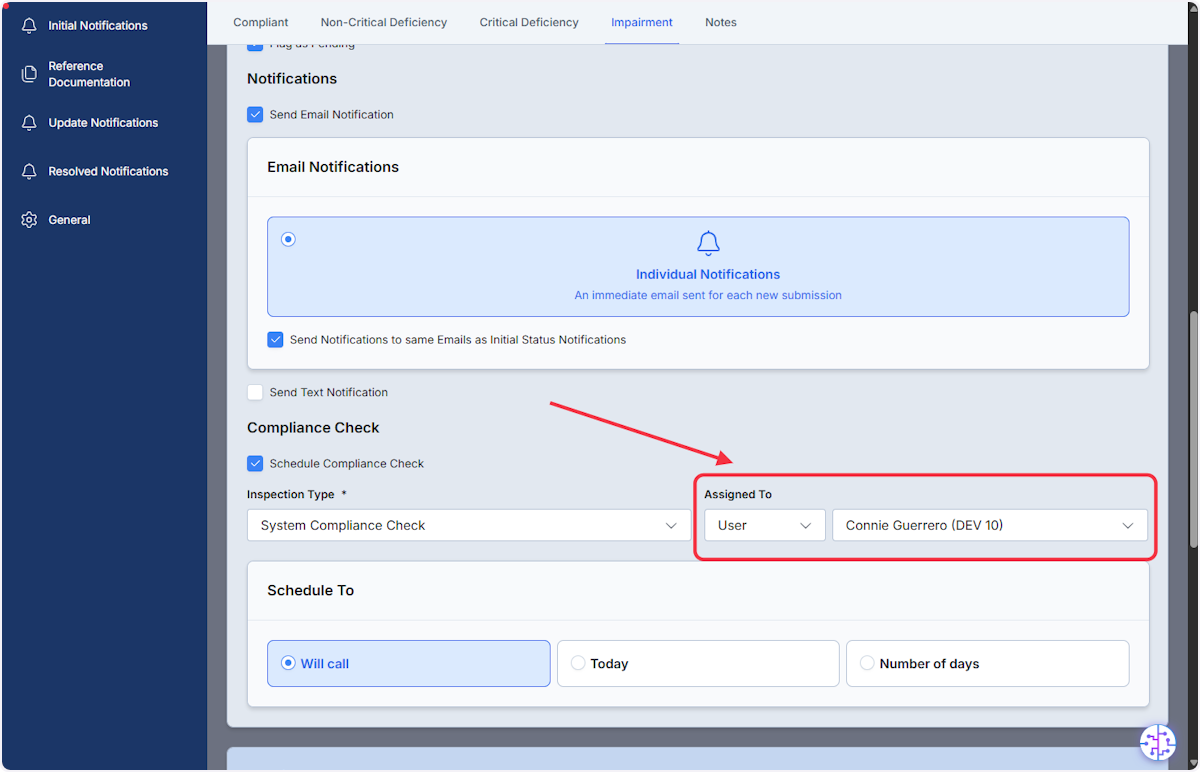Click the Initial Notifications bell icon

29,25
